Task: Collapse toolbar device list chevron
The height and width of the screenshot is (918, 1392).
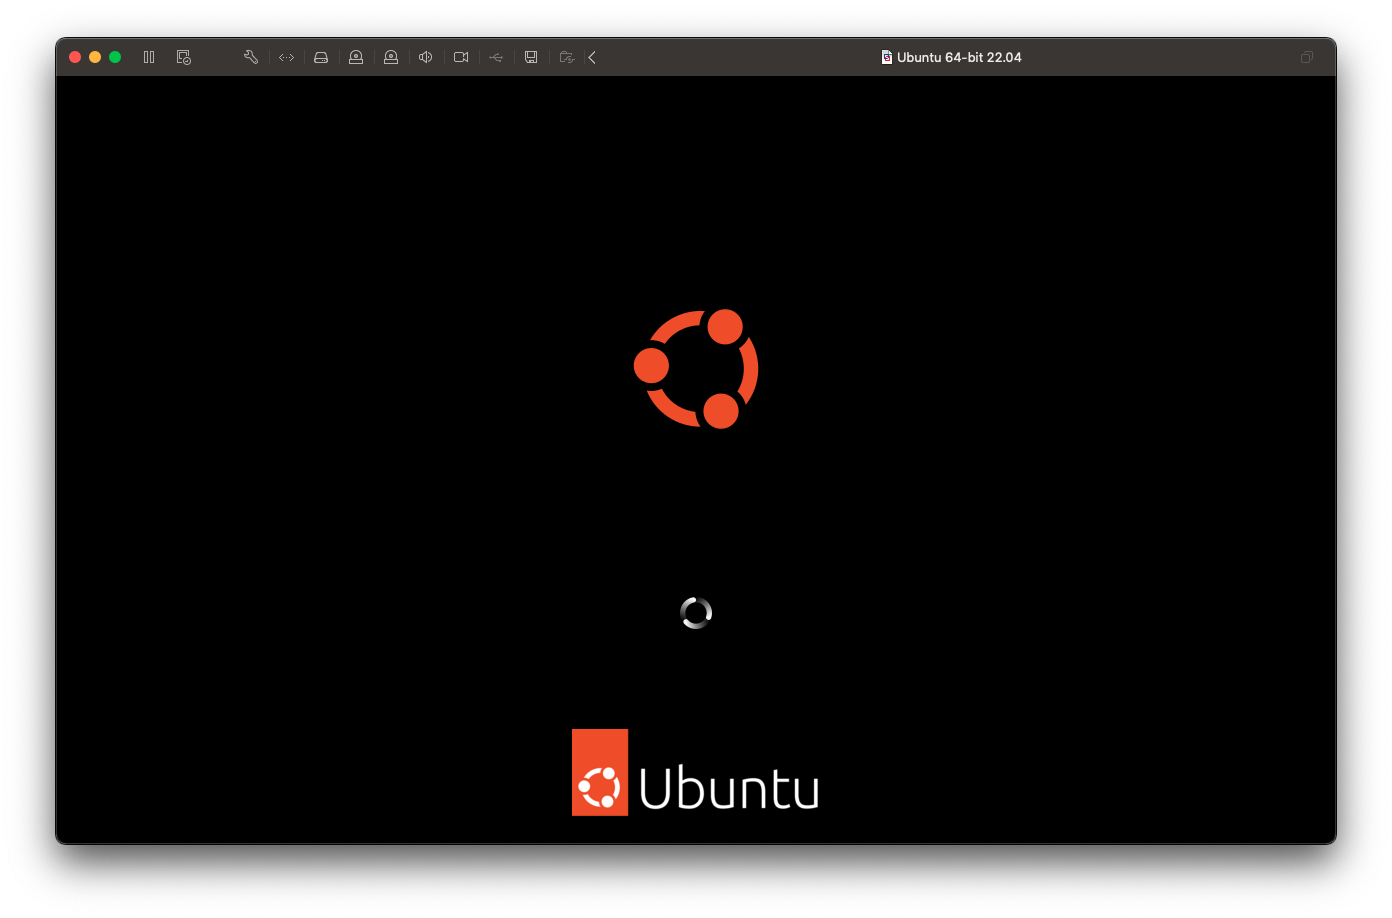Action: coord(592,57)
